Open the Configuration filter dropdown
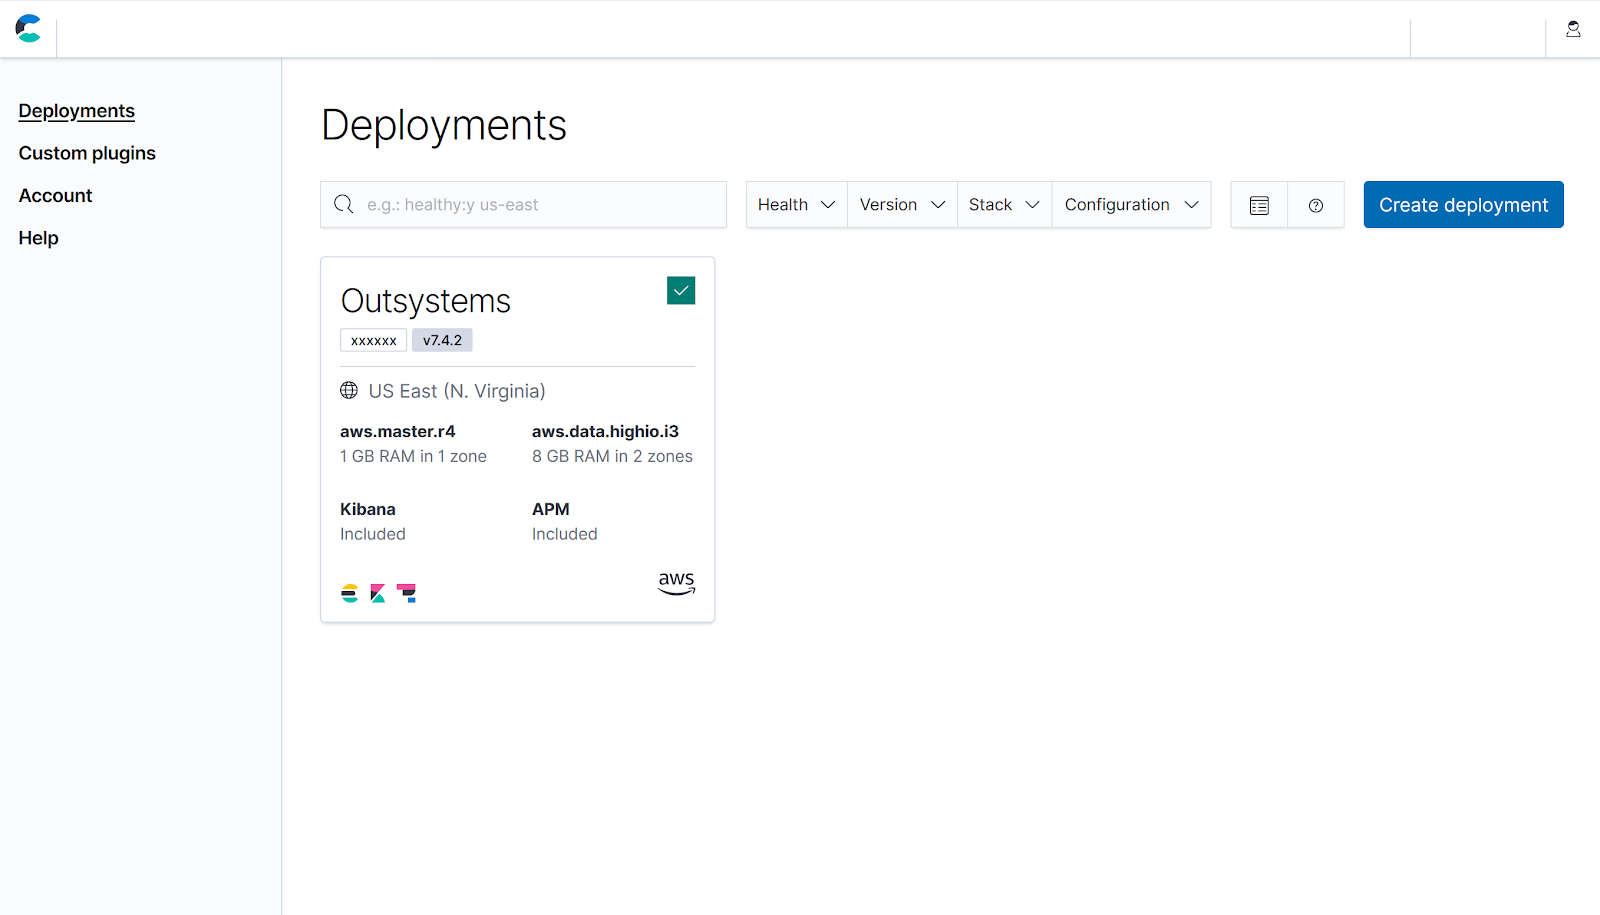The image size is (1600, 915). coord(1132,205)
